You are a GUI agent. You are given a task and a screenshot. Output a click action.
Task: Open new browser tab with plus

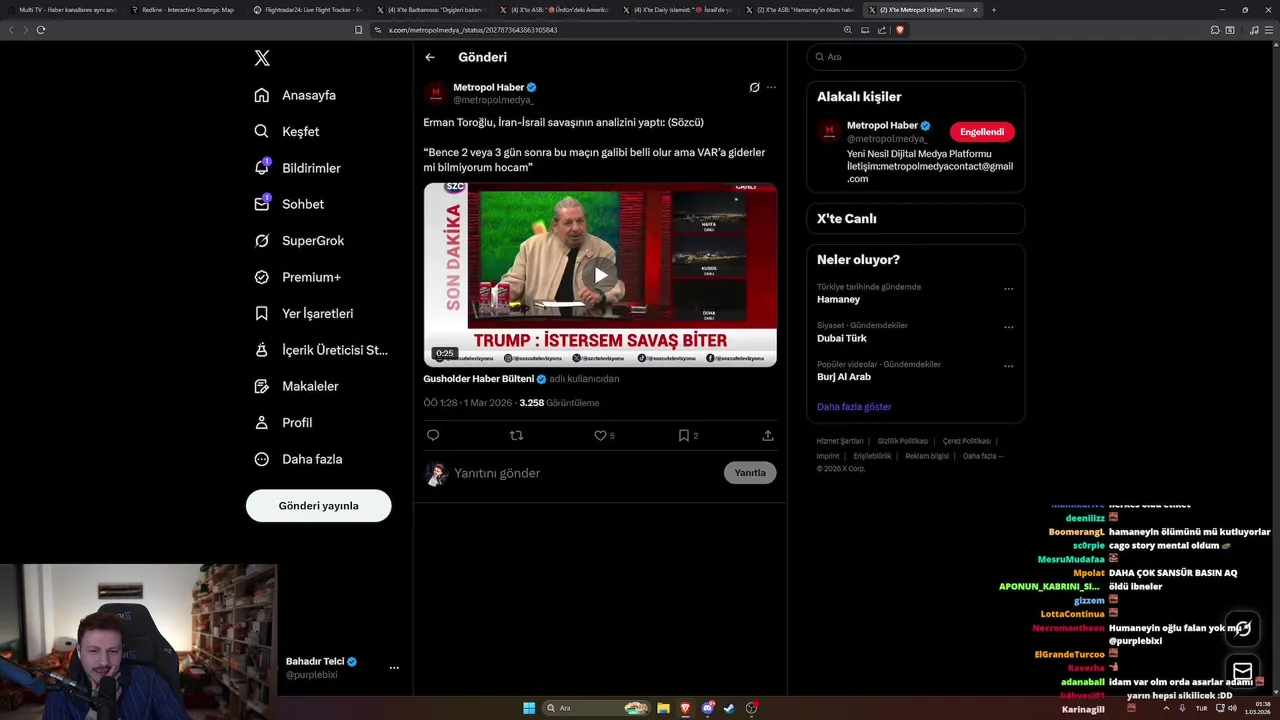pyautogui.click(x=993, y=10)
